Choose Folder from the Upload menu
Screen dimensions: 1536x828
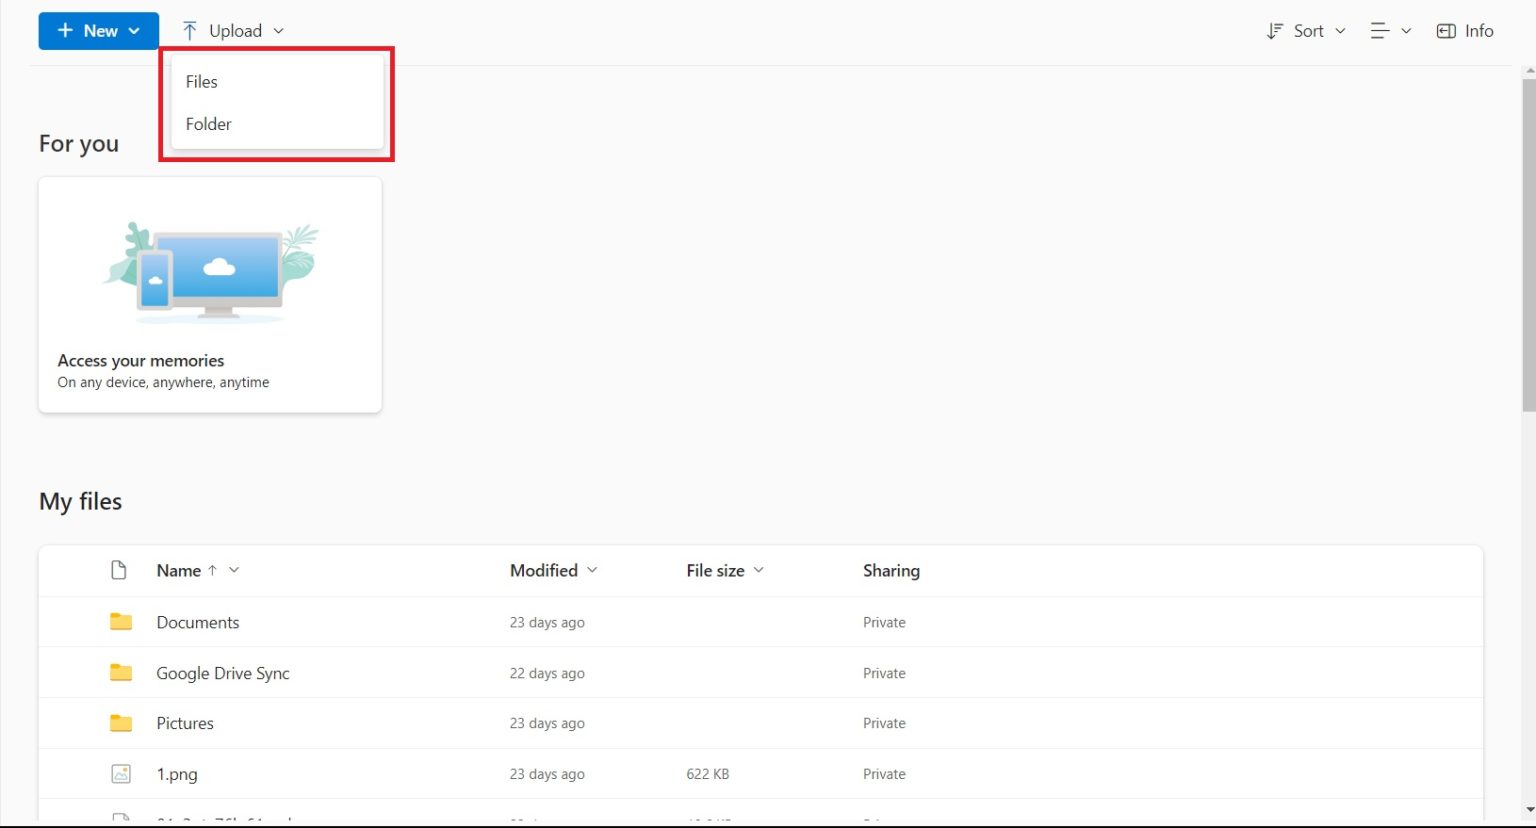point(277,124)
